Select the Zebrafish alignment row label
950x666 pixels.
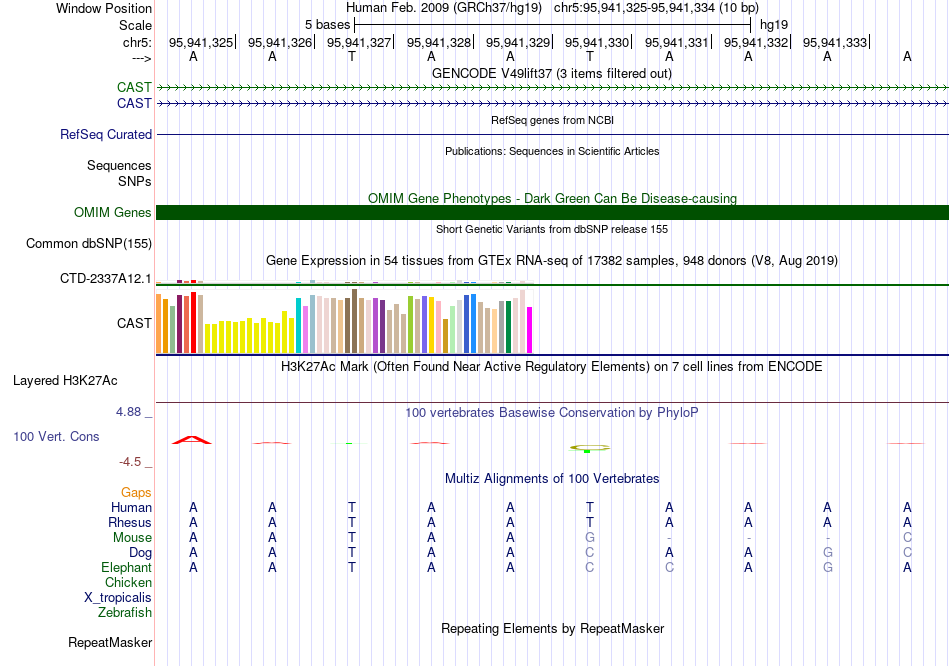(124, 613)
